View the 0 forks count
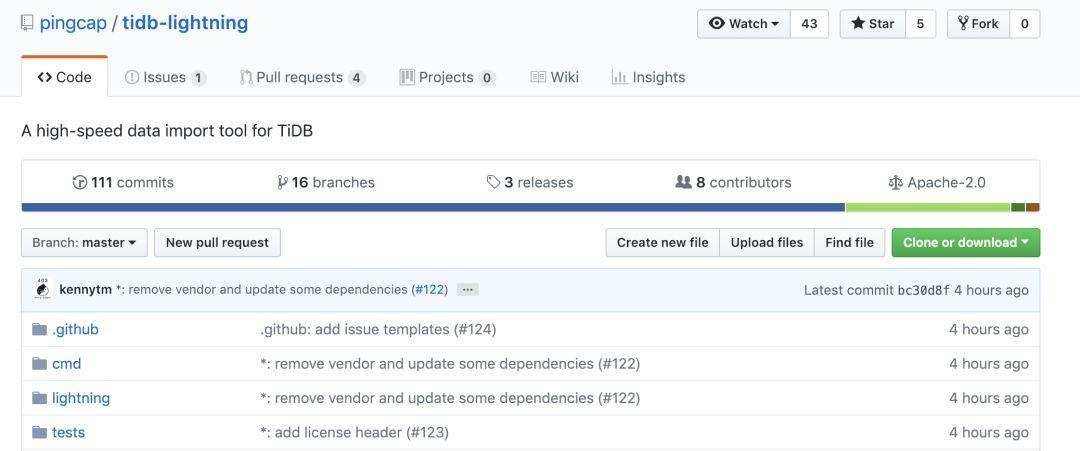The image size is (1080, 451). pyautogui.click(x=1024, y=23)
